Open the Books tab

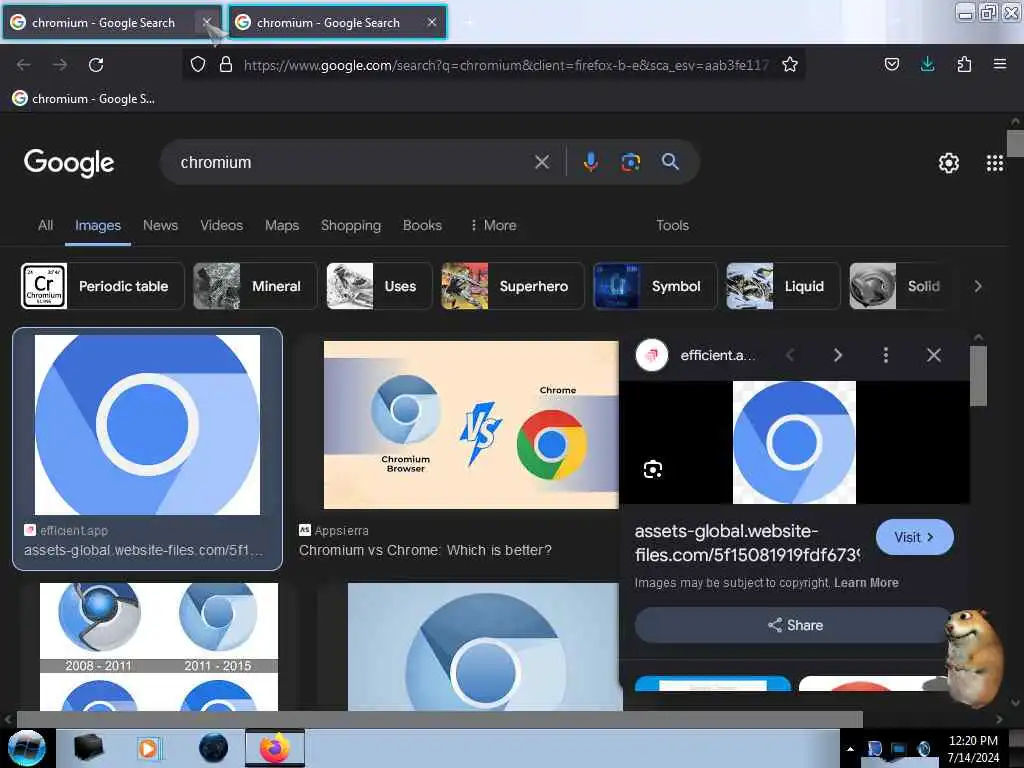tap(422, 225)
